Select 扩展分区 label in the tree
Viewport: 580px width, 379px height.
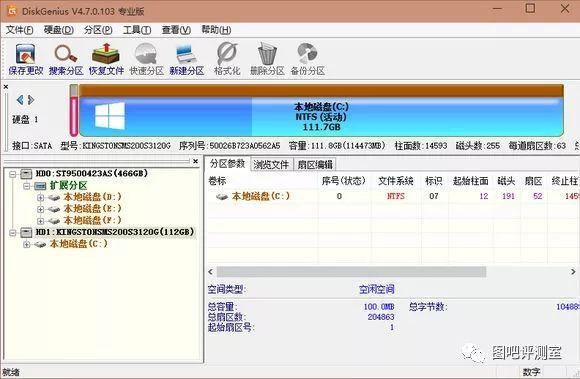pyautogui.click(x=68, y=186)
